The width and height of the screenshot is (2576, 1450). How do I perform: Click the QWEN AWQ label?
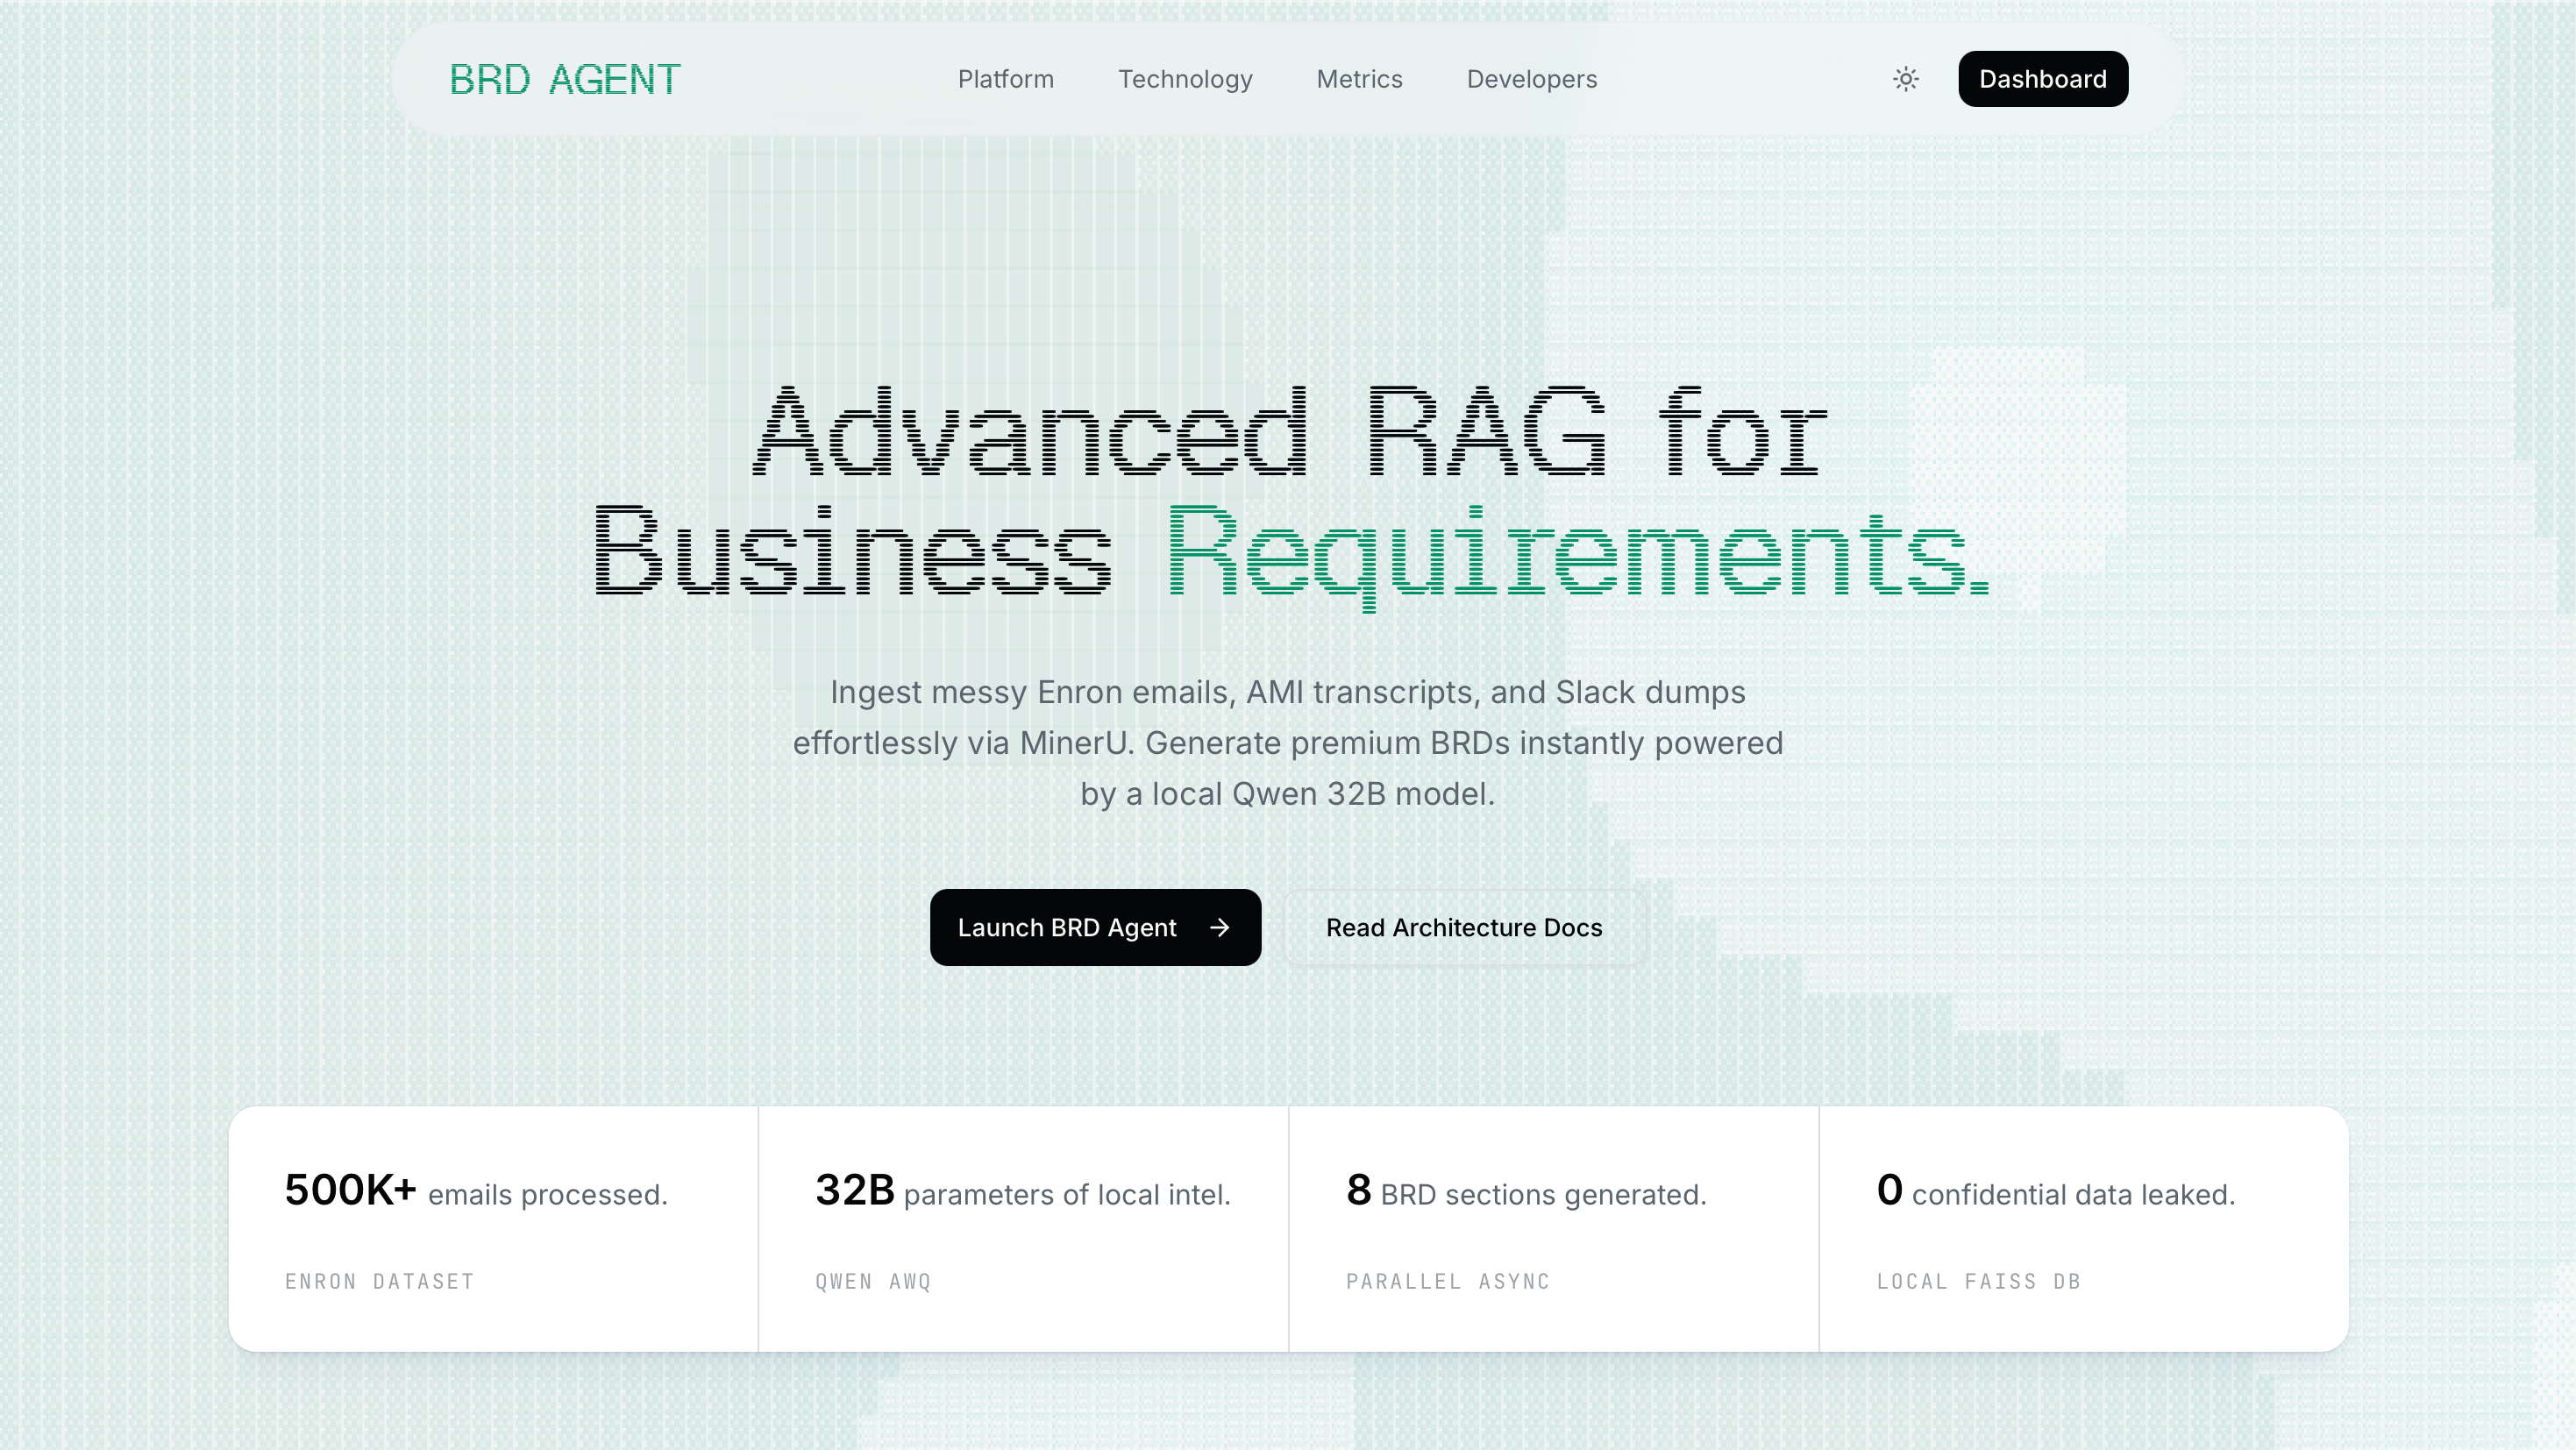tap(873, 1281)
